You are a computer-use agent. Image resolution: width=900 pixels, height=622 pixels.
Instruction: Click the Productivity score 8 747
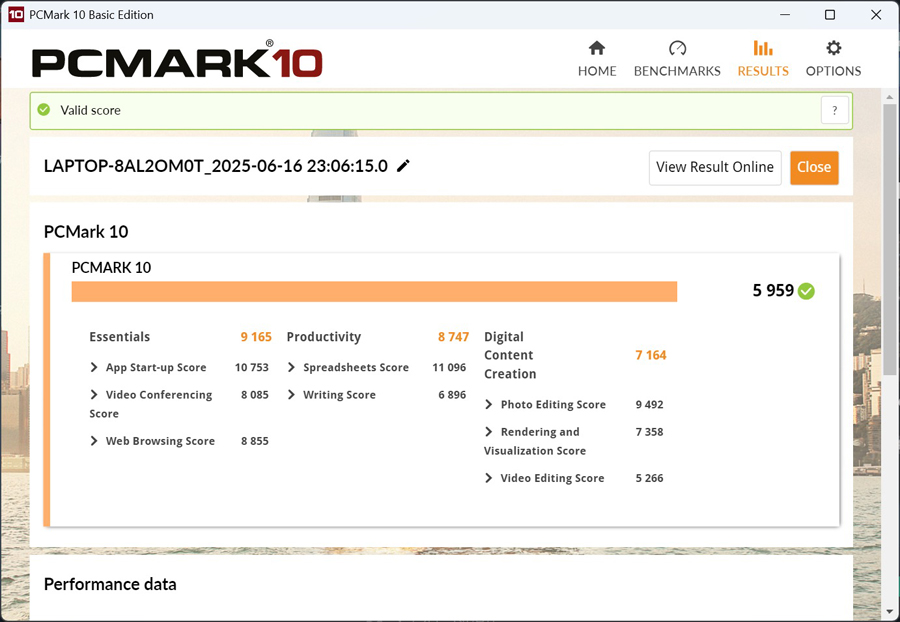coord(453,337)
